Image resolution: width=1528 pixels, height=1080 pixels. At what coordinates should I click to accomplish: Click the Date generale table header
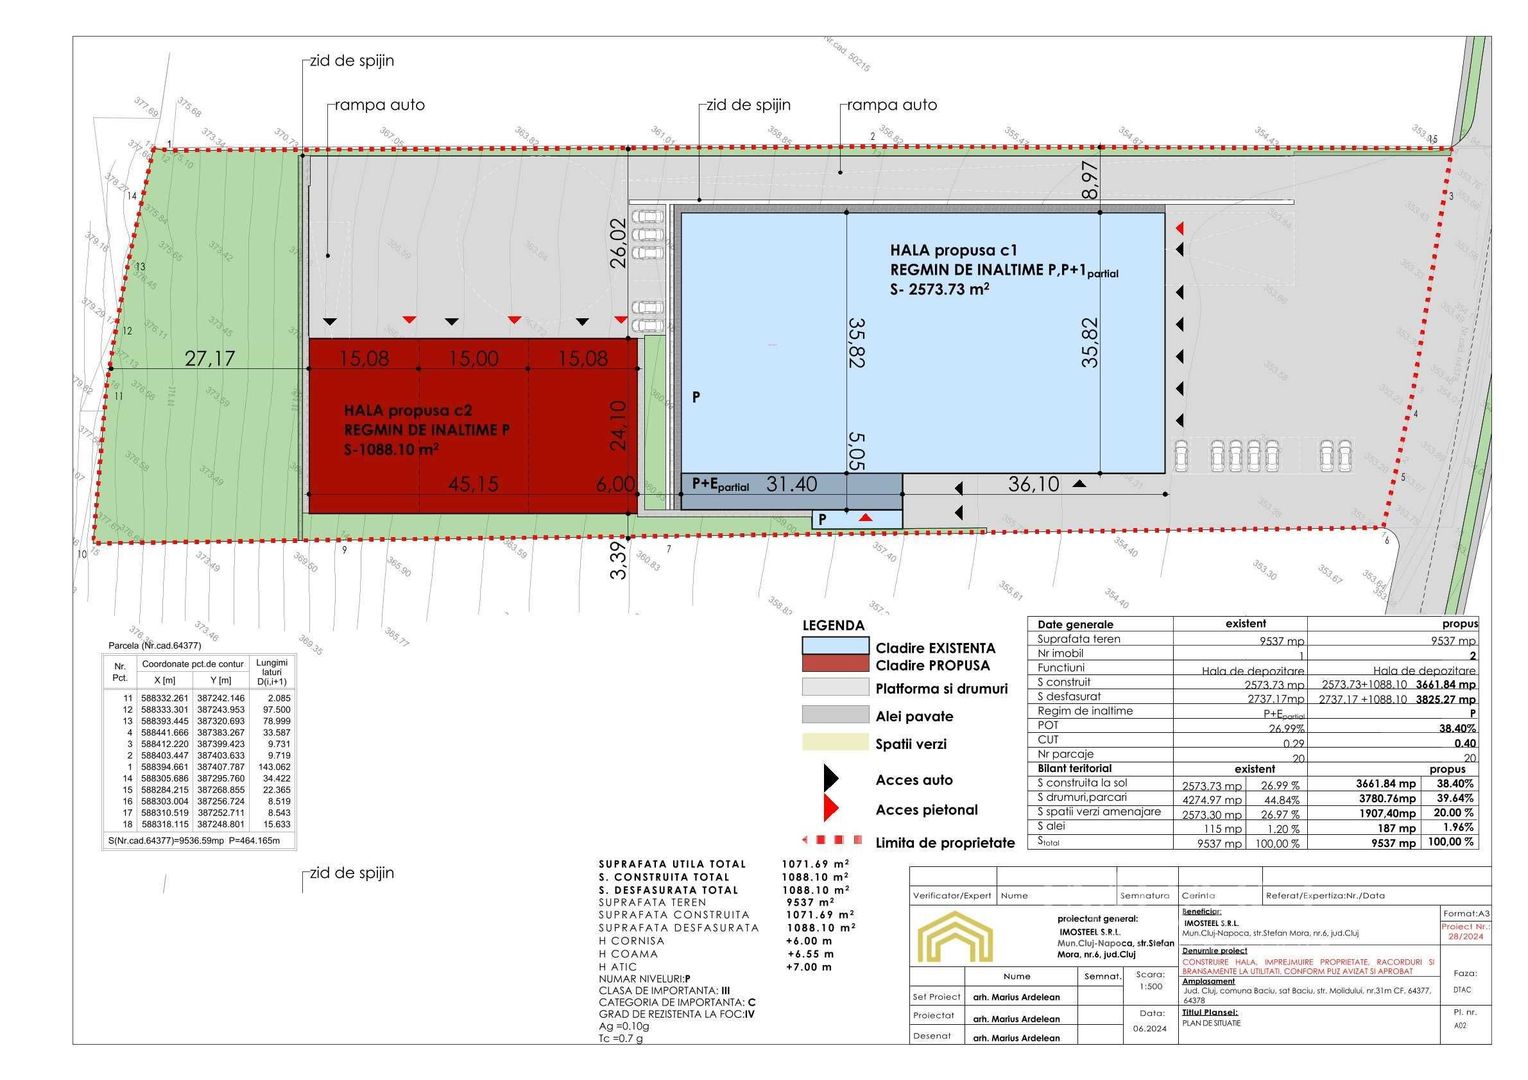pos(1075,624)
